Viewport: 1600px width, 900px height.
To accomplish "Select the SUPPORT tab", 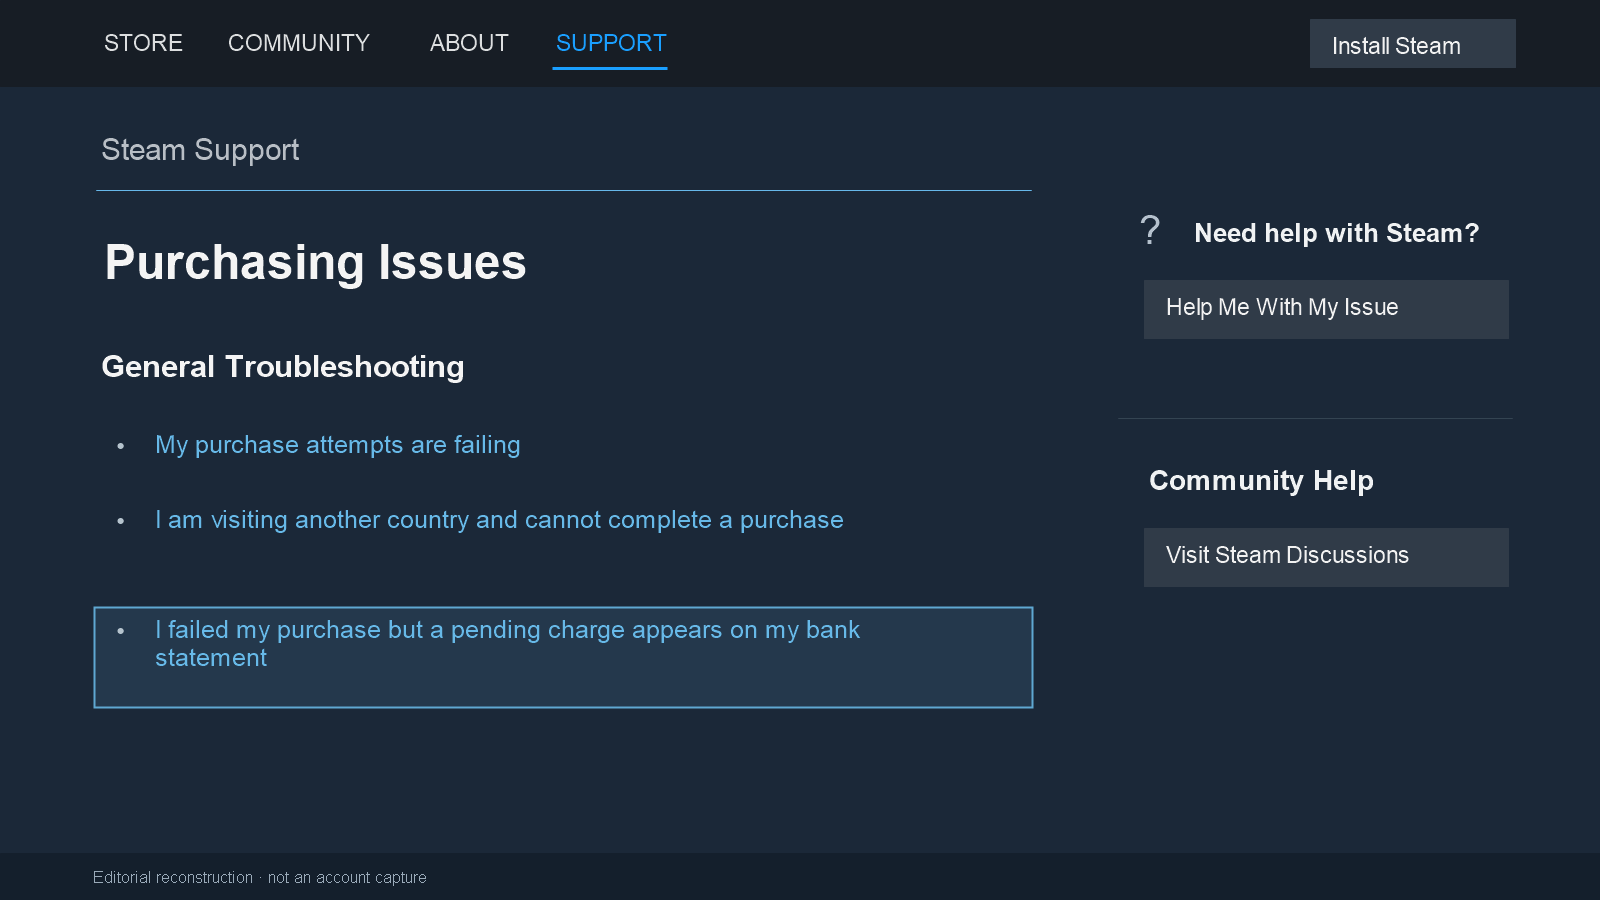I will pos(610,43).
